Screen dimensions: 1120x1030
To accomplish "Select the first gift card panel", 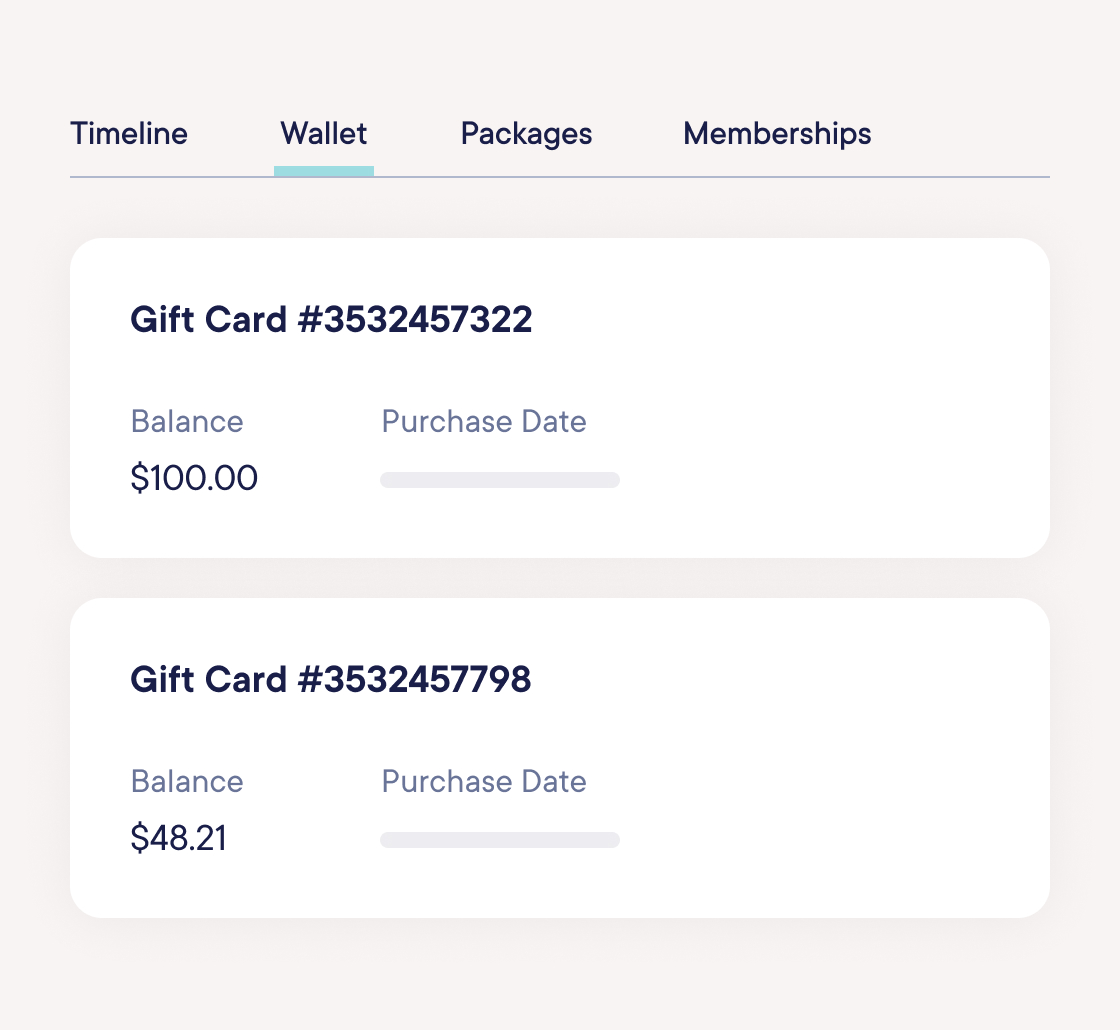I will point(560,397).
